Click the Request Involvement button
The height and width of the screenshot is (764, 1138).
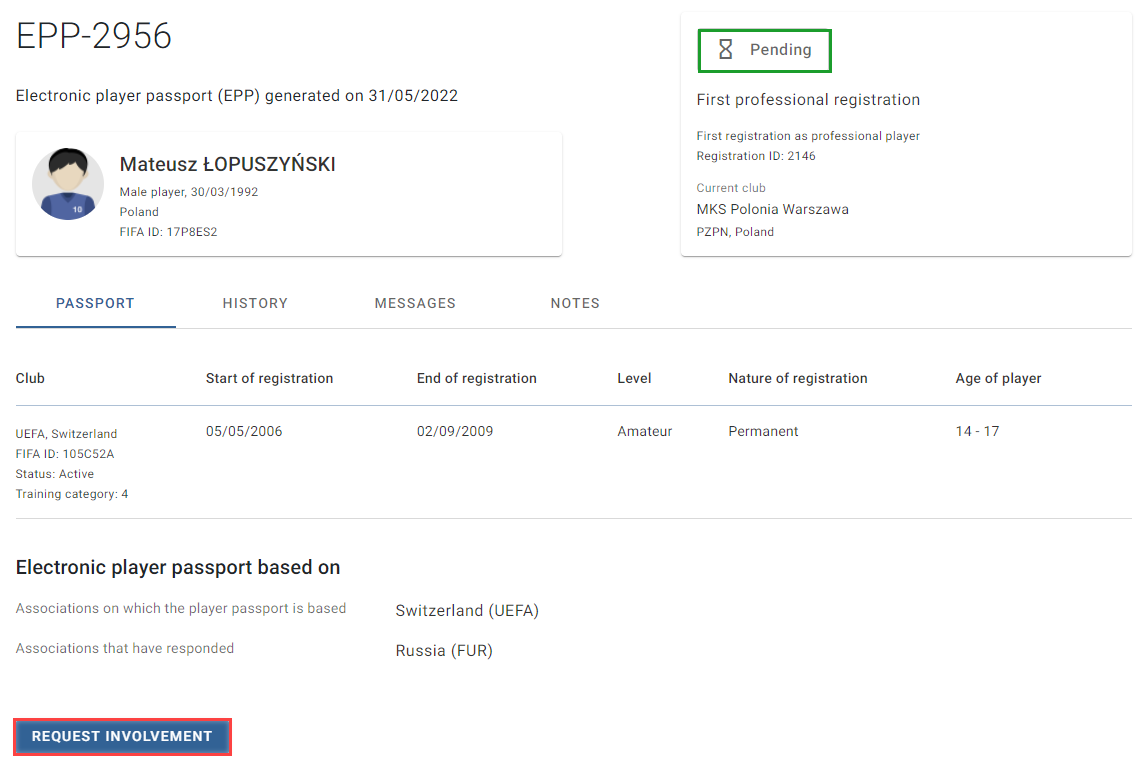[x=122, y=736]
